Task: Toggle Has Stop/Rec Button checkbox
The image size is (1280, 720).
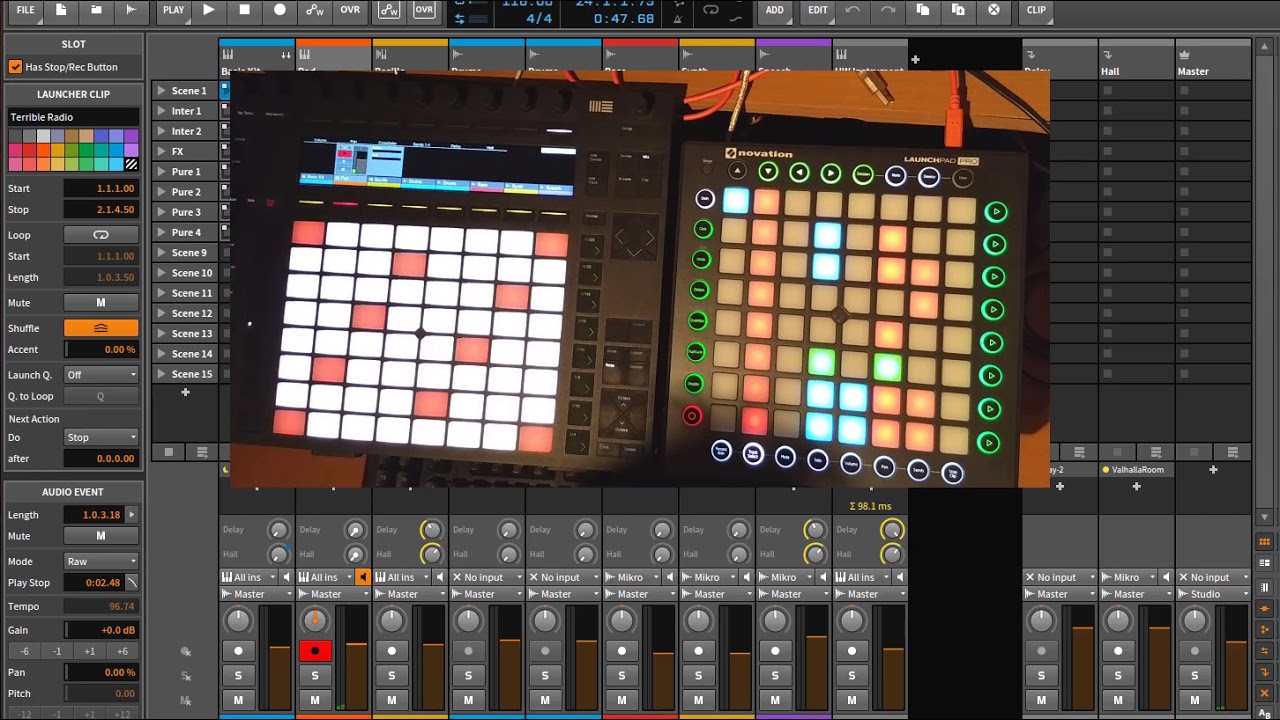Action: pos(15,67)
